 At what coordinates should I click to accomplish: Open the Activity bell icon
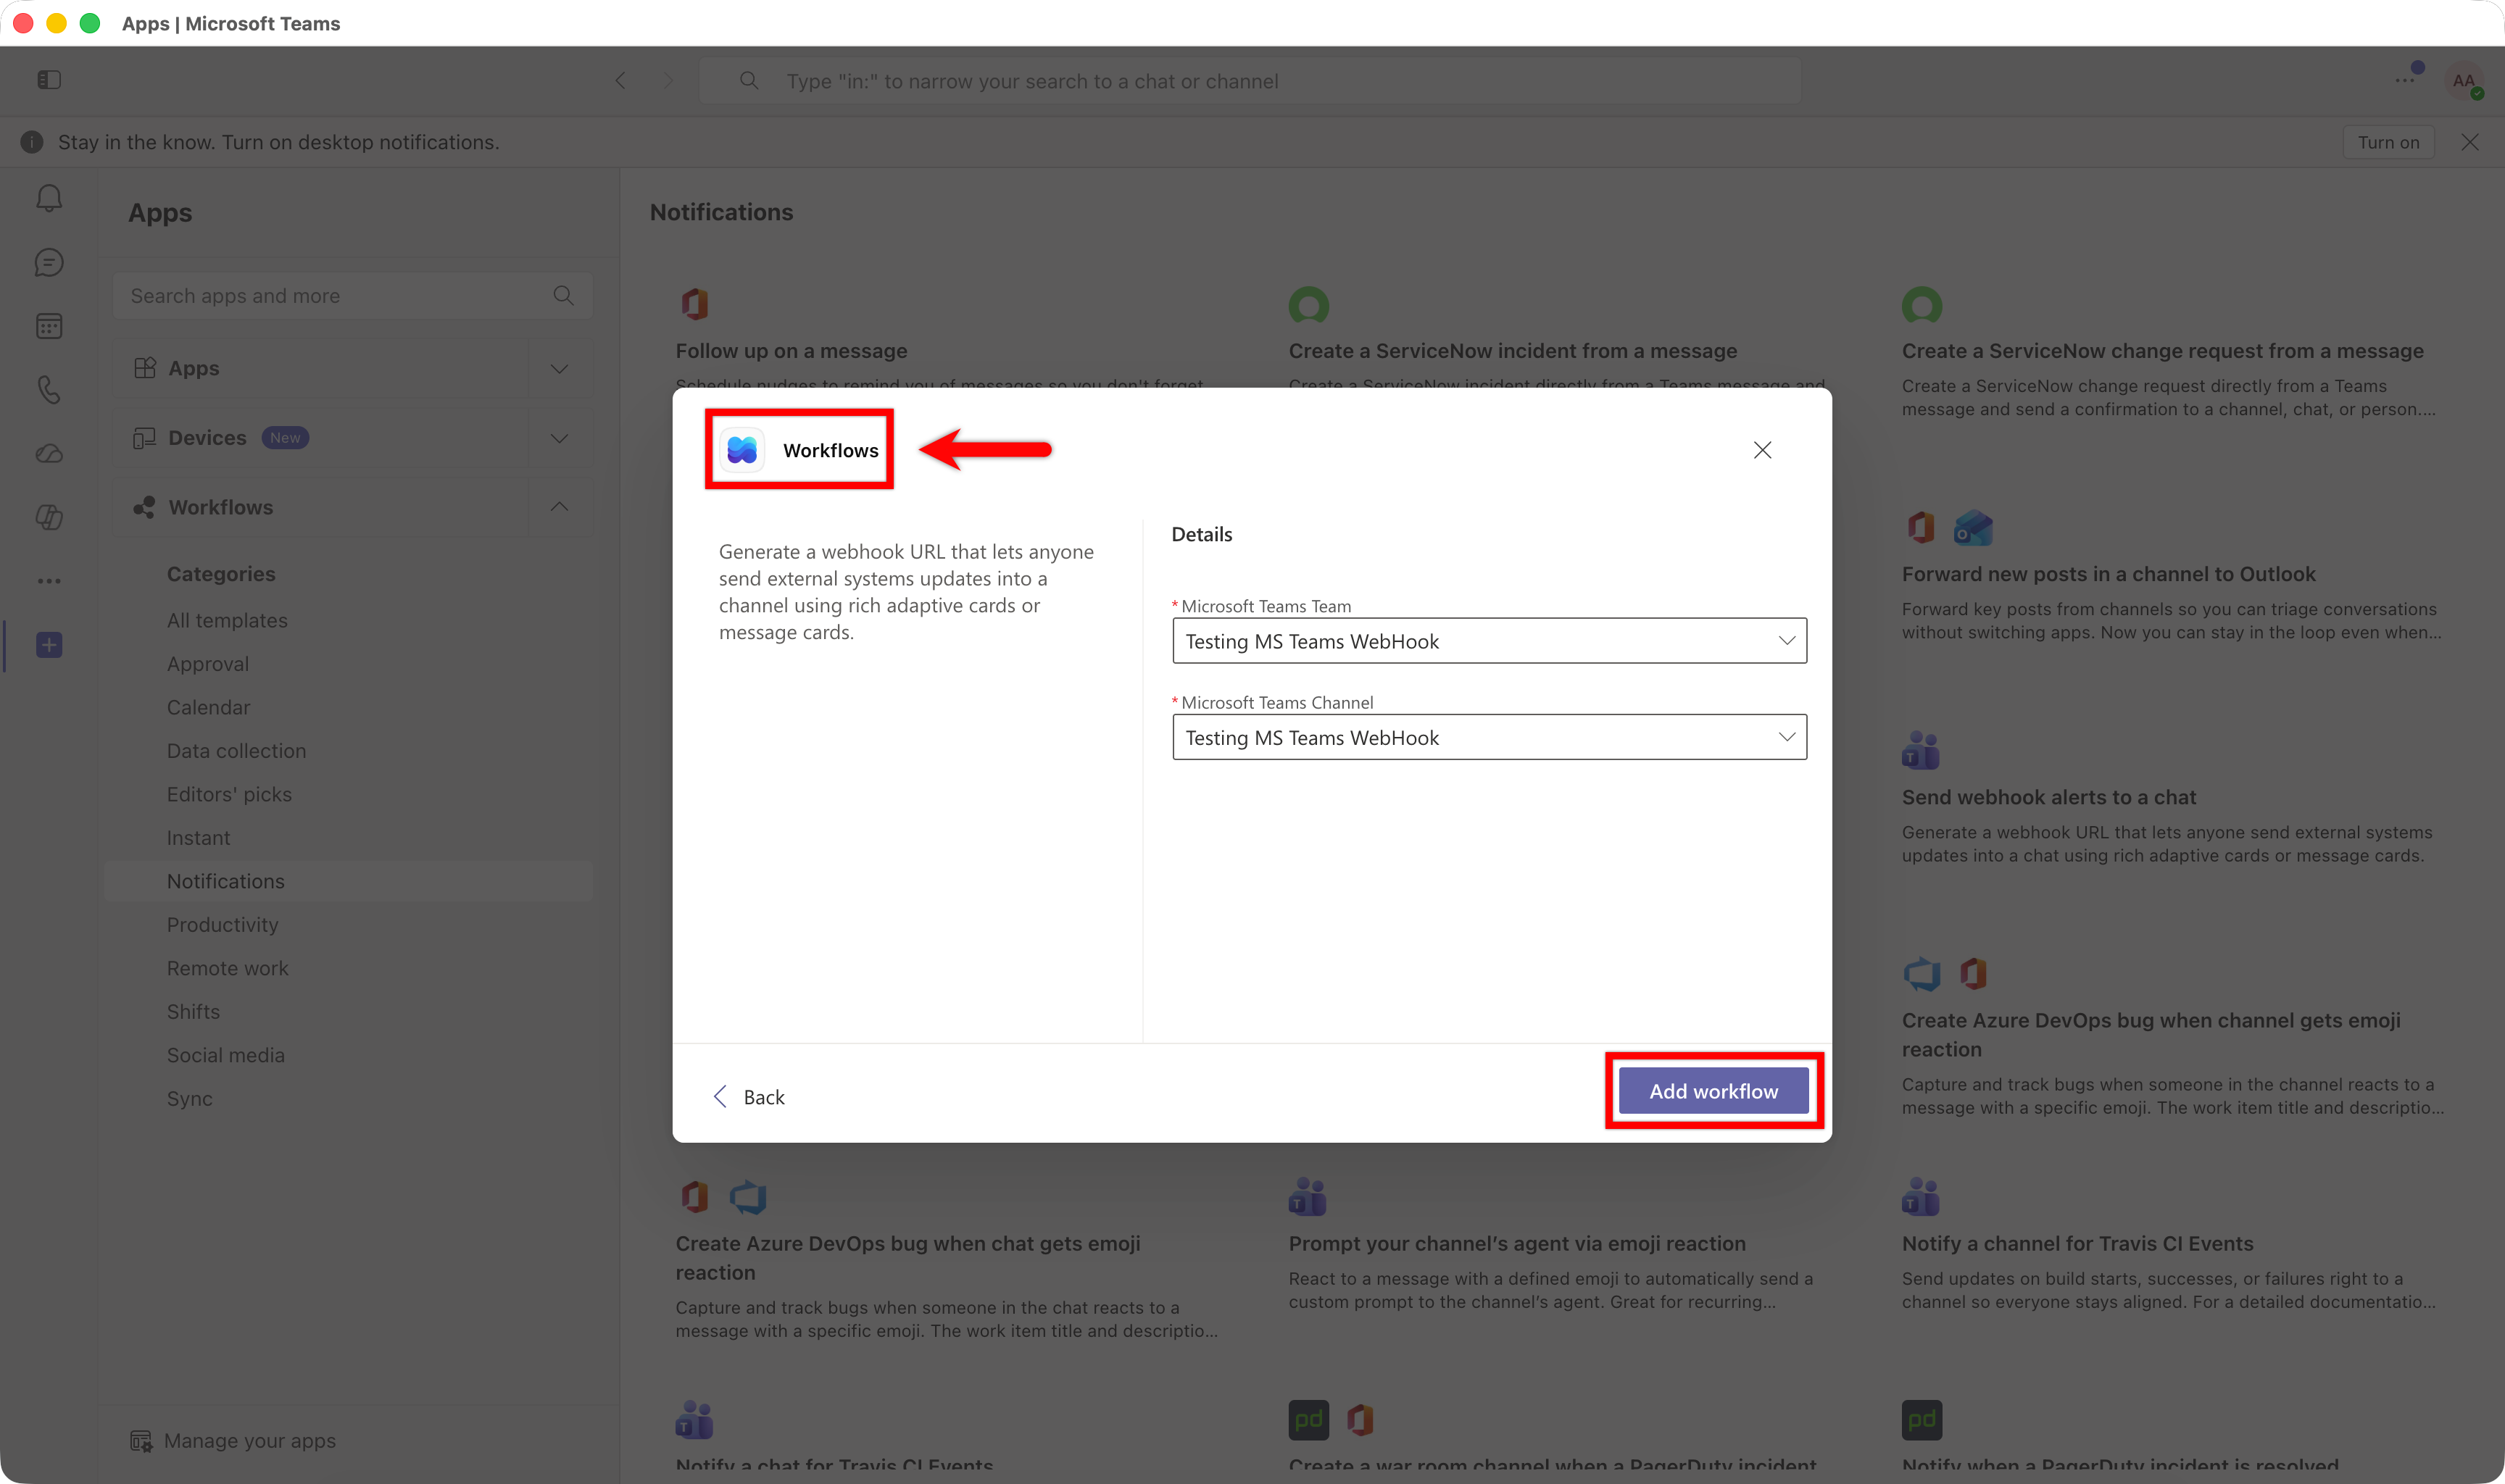point(49,198)
